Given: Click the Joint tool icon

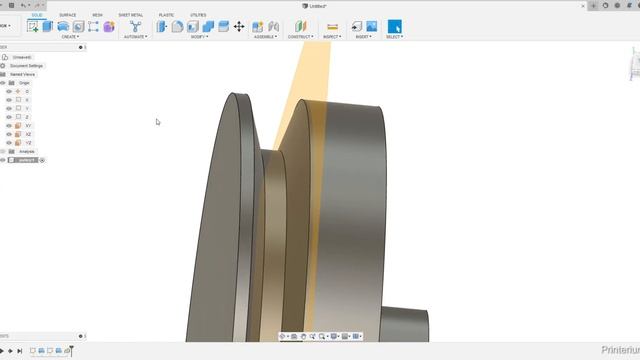Looking at the screenshot, I should (273, 27).
